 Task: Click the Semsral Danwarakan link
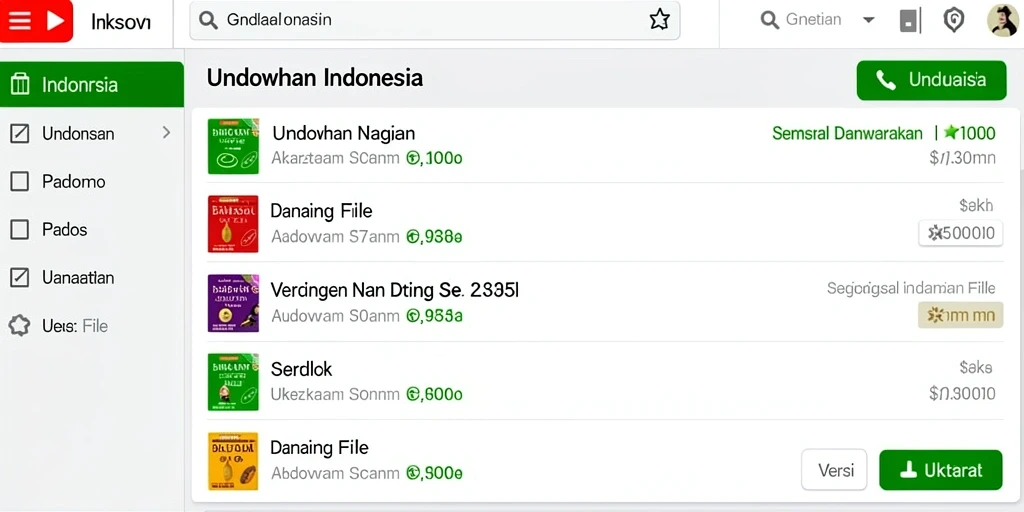click(847, 134)
